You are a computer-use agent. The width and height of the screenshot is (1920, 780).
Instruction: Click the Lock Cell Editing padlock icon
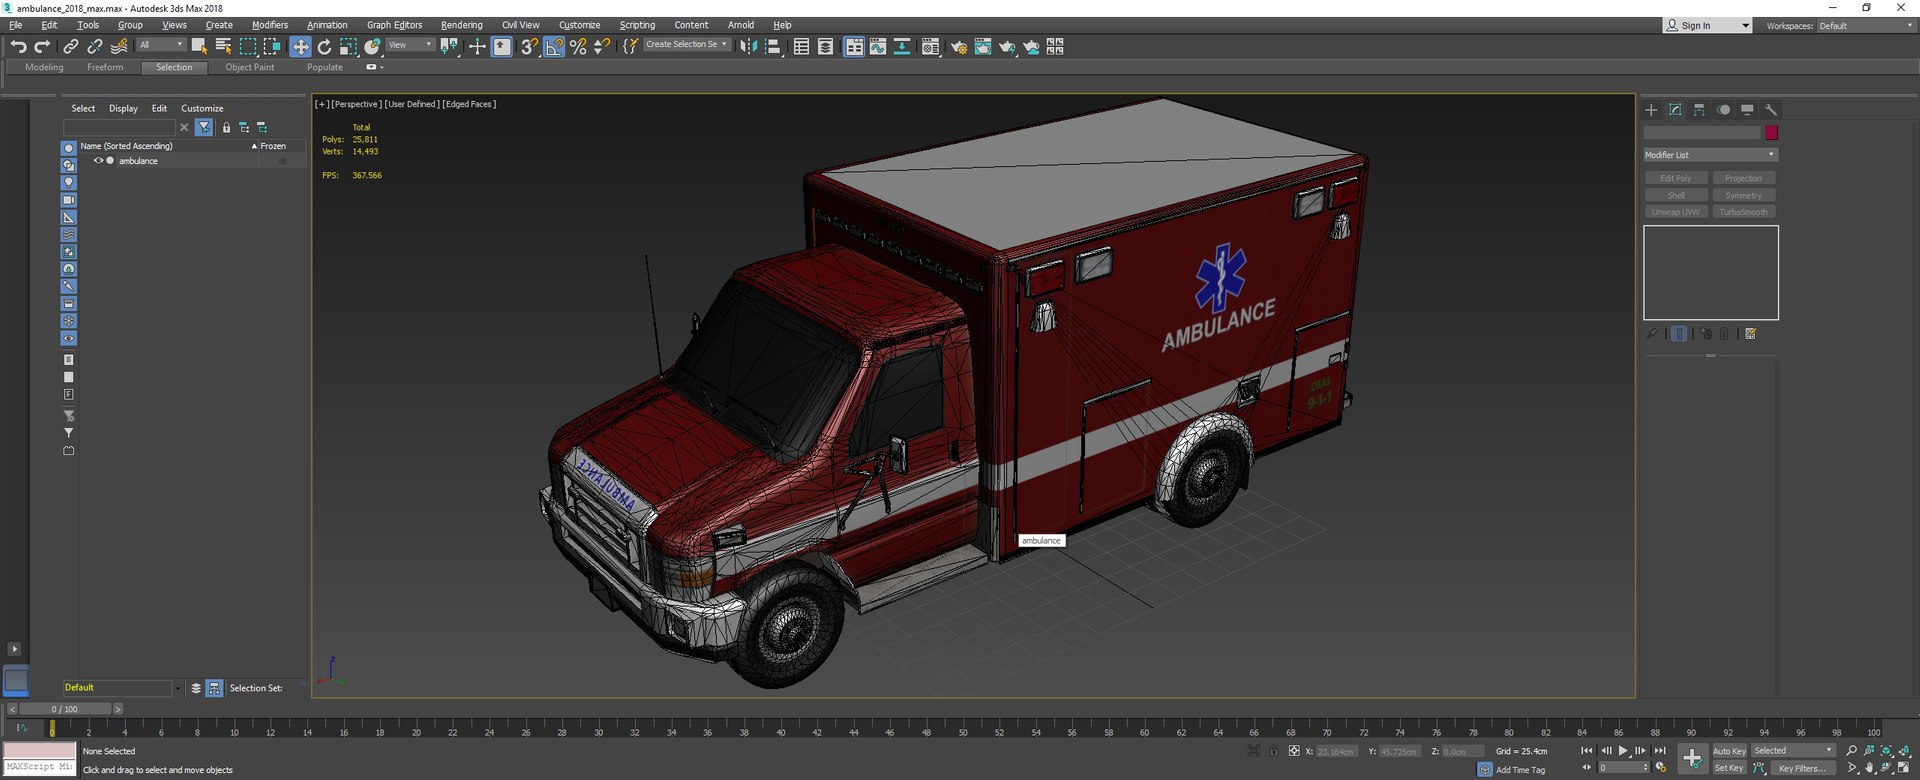(x=226, y=128)
